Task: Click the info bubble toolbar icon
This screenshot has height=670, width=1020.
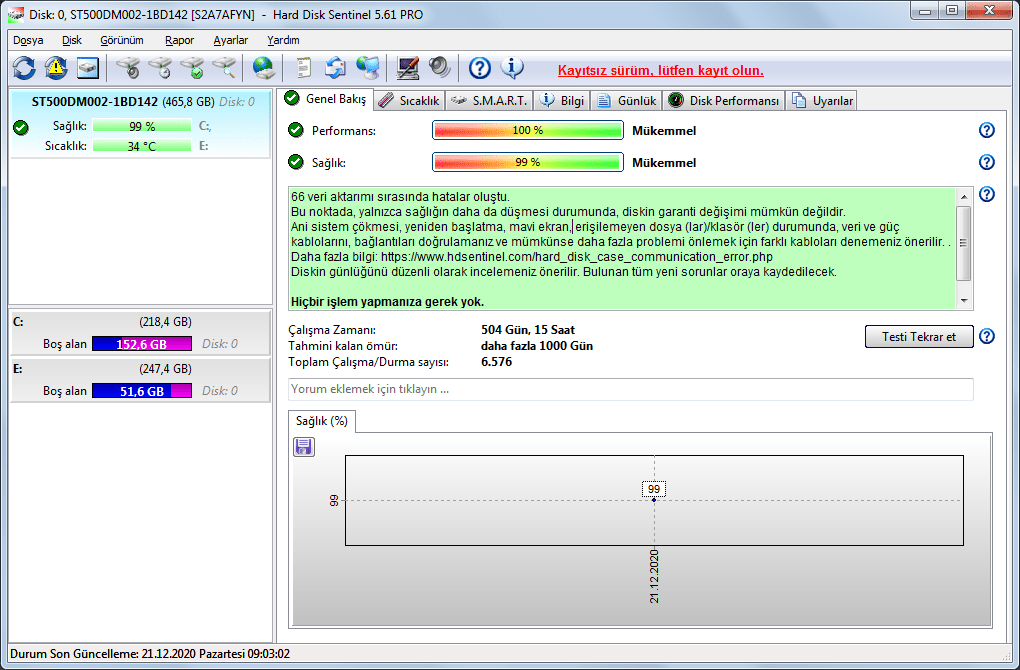Action: click(x=512, y=68)
